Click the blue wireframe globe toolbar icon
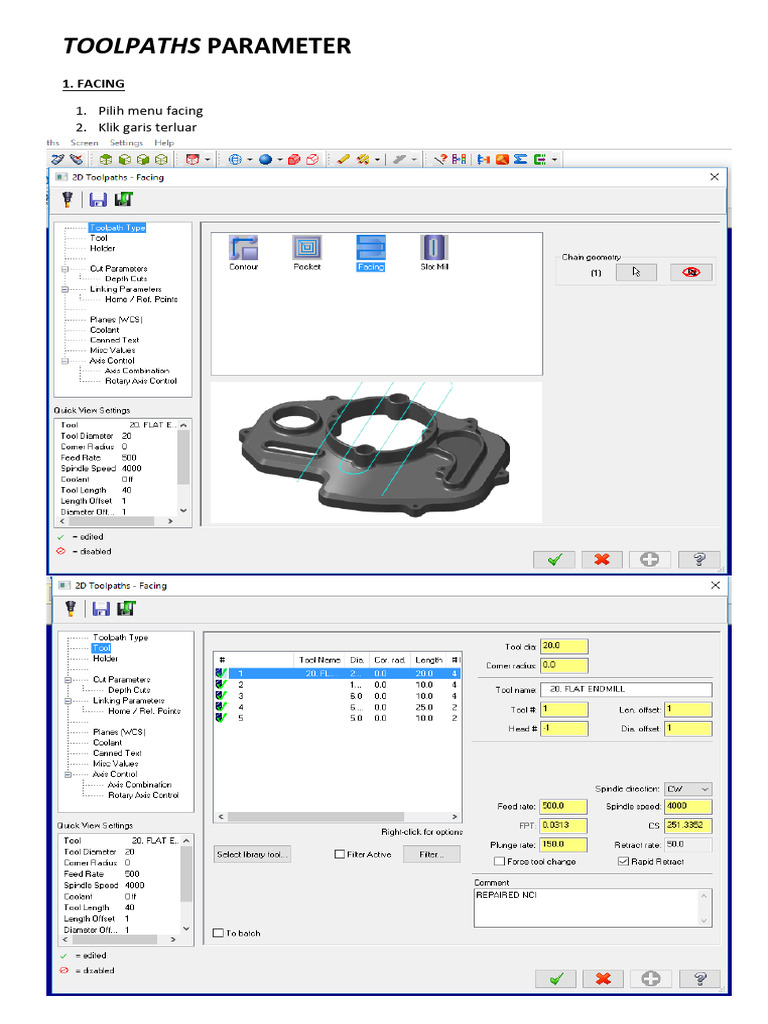 tap(235, 159)
